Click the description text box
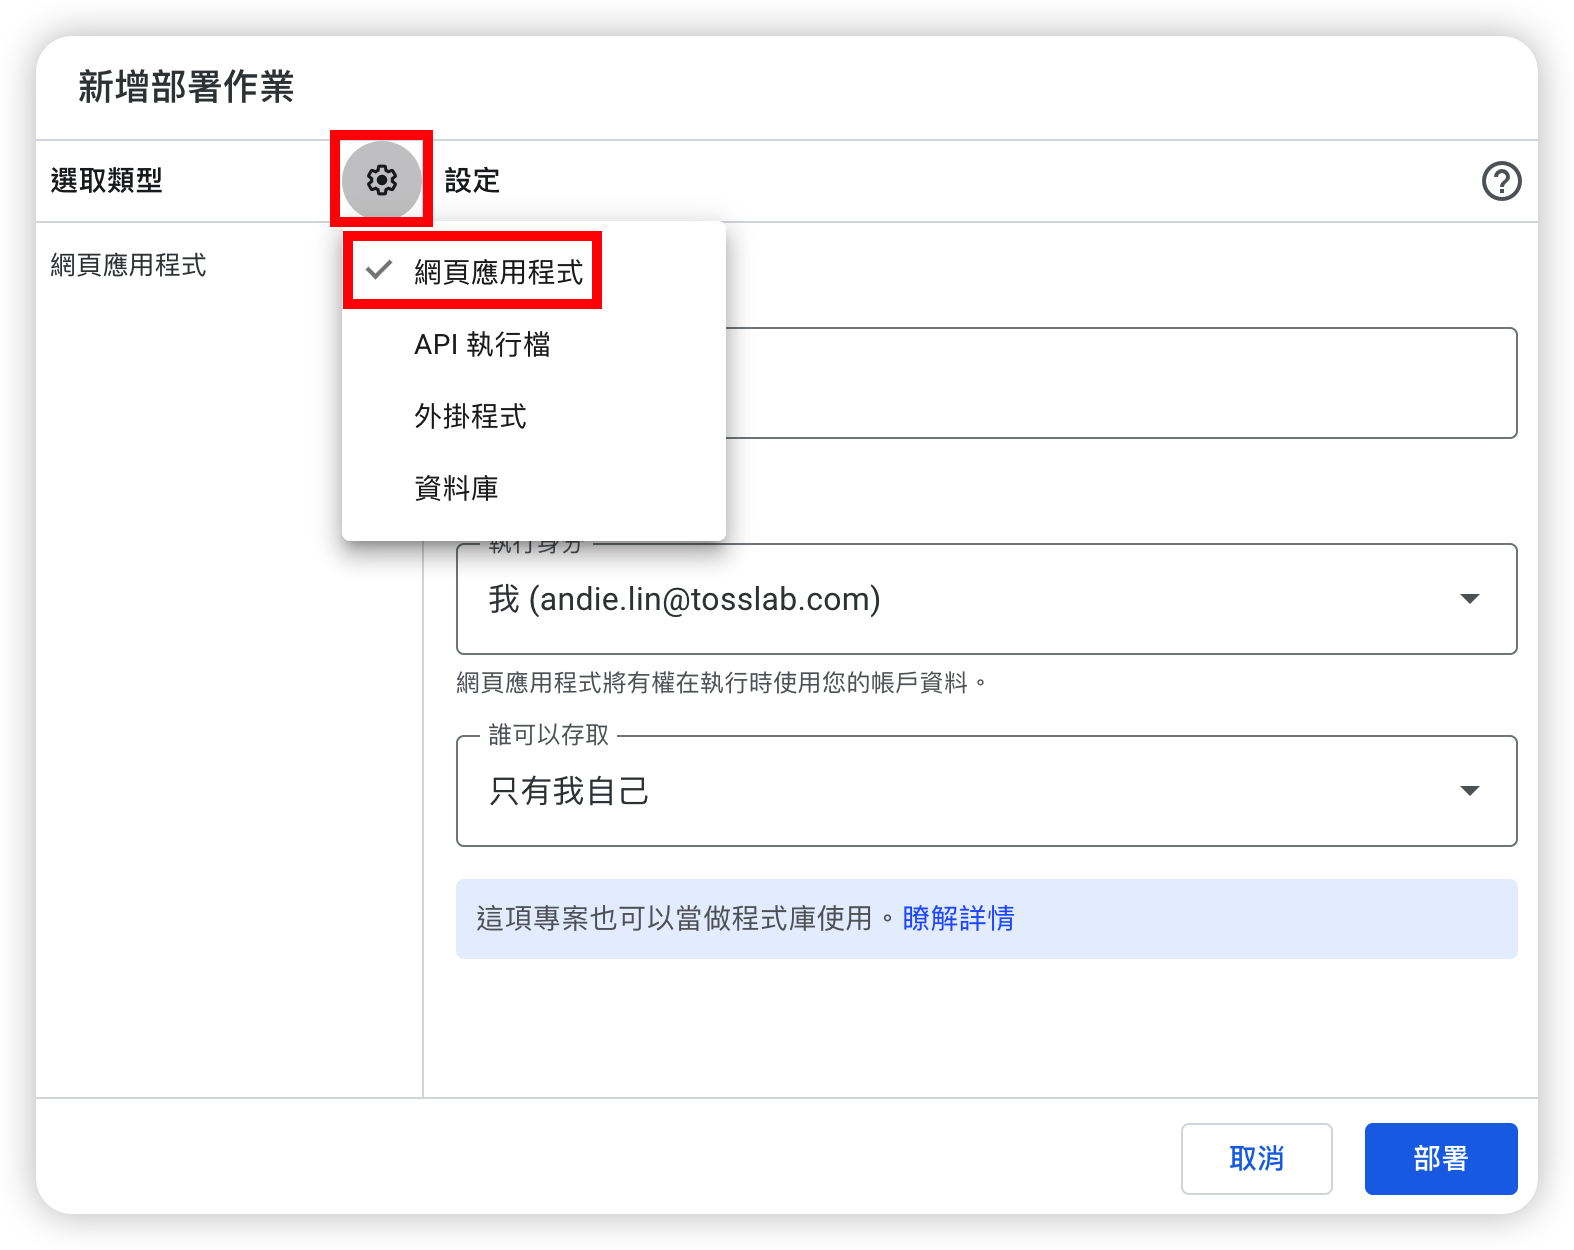 (1120, 383)
